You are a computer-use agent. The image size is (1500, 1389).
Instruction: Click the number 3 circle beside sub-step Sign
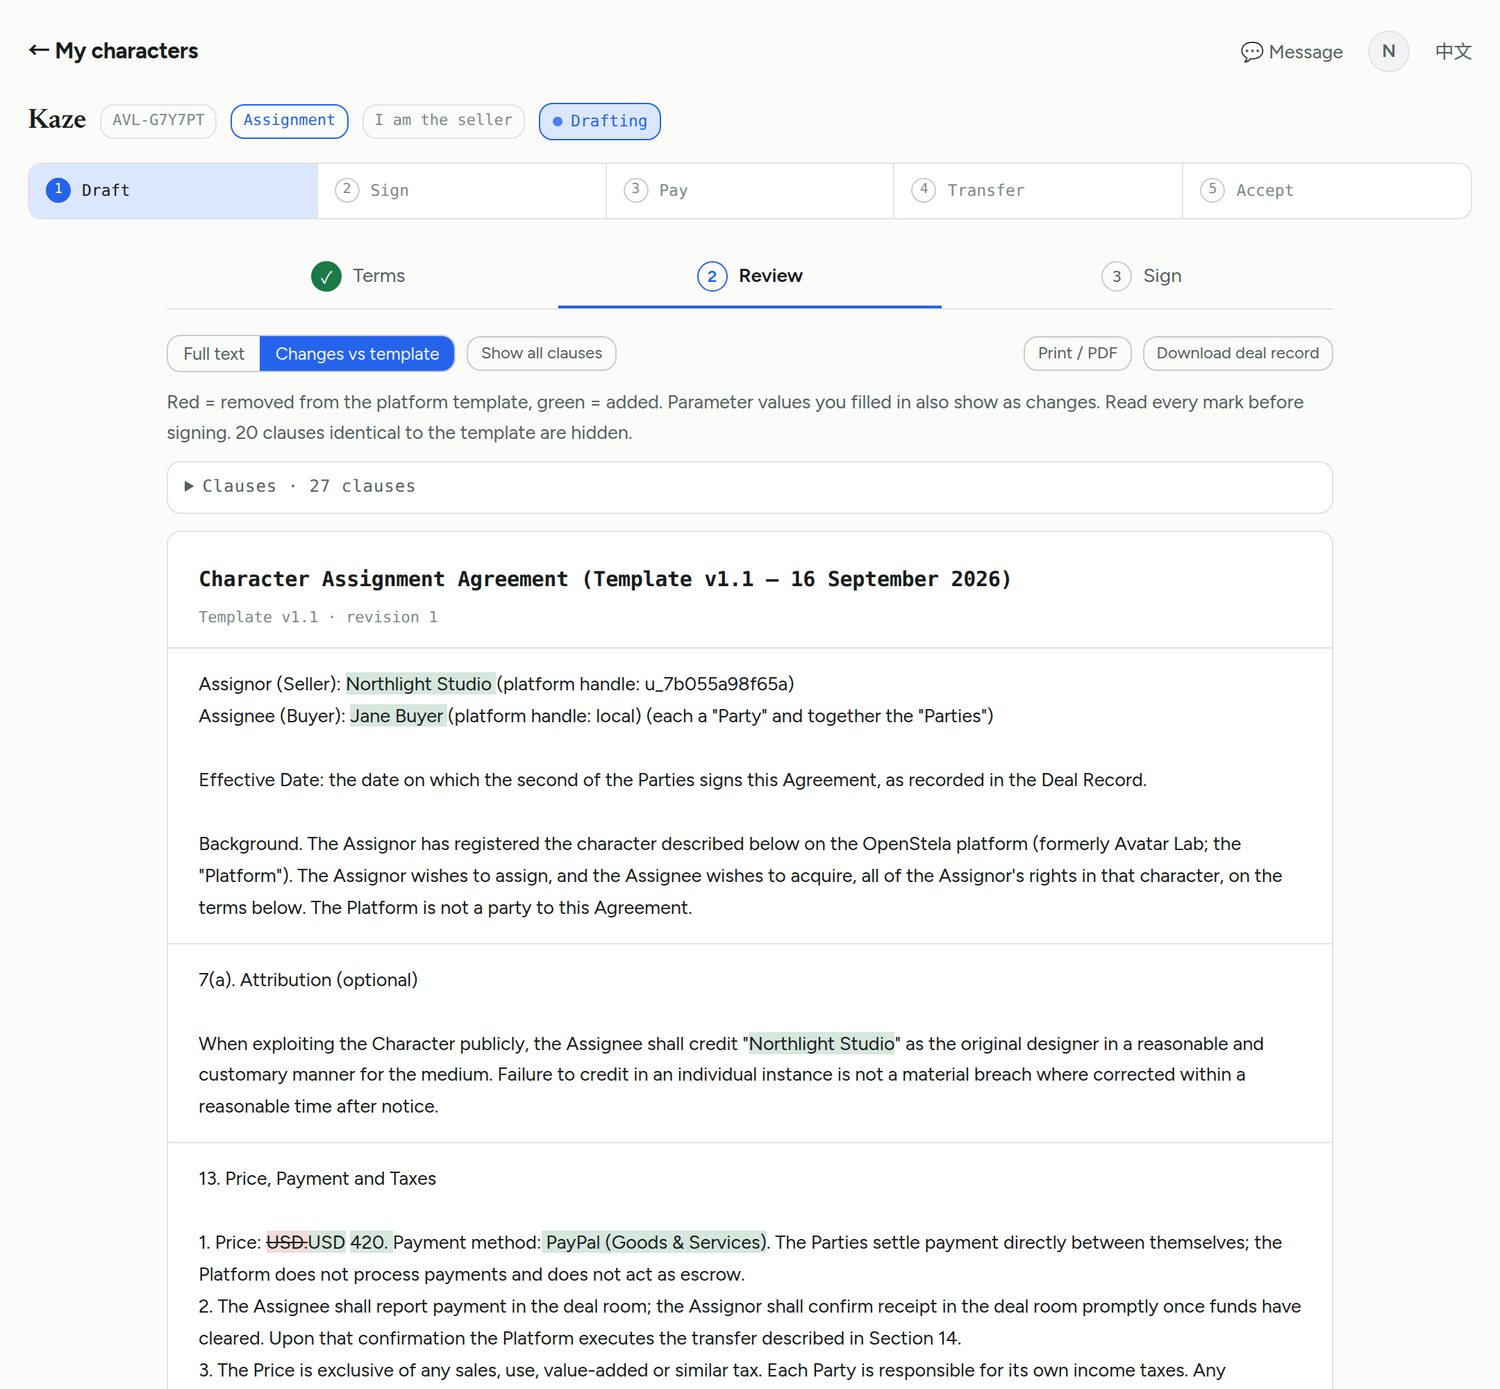(x=1116, y=276)
